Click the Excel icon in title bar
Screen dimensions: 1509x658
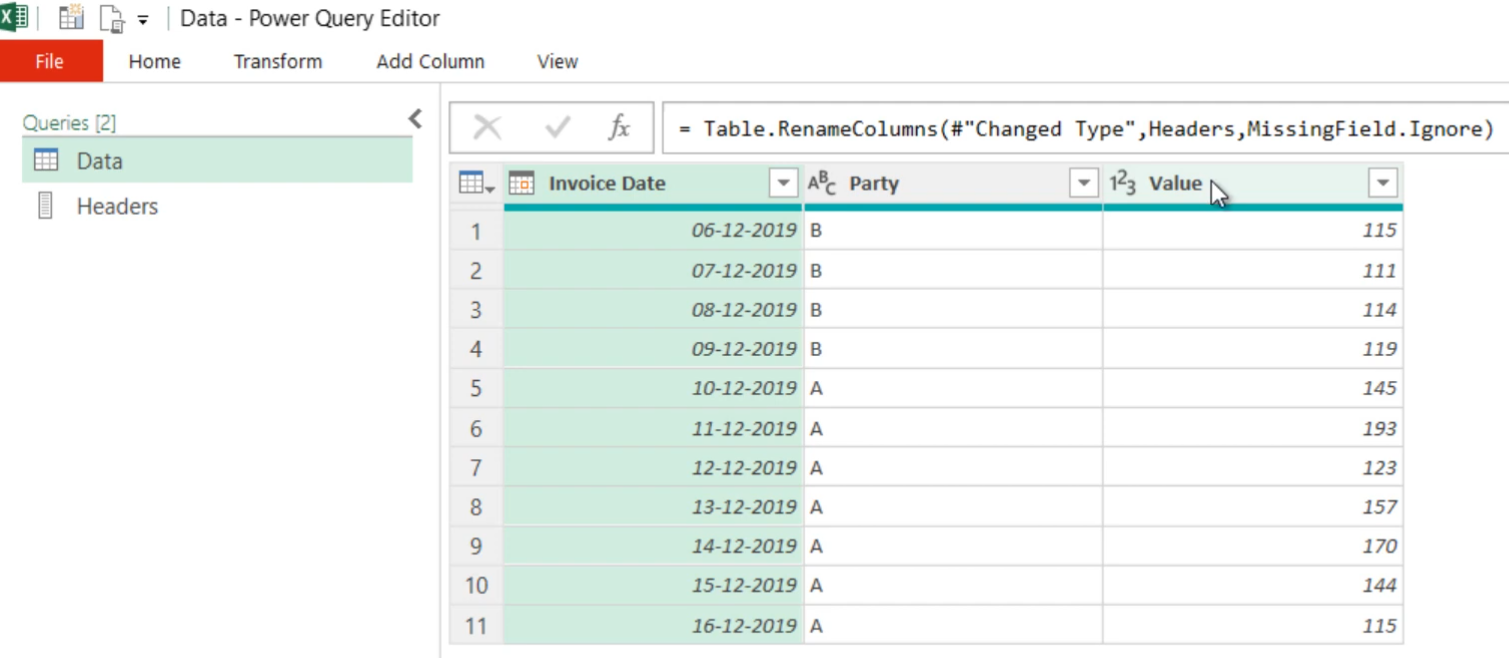pos(14,17)
